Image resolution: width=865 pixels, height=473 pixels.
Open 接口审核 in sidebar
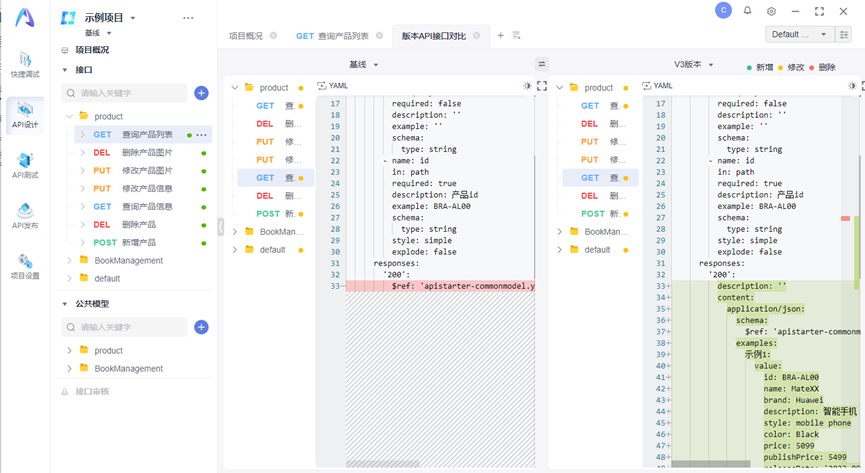pos(92,391)
